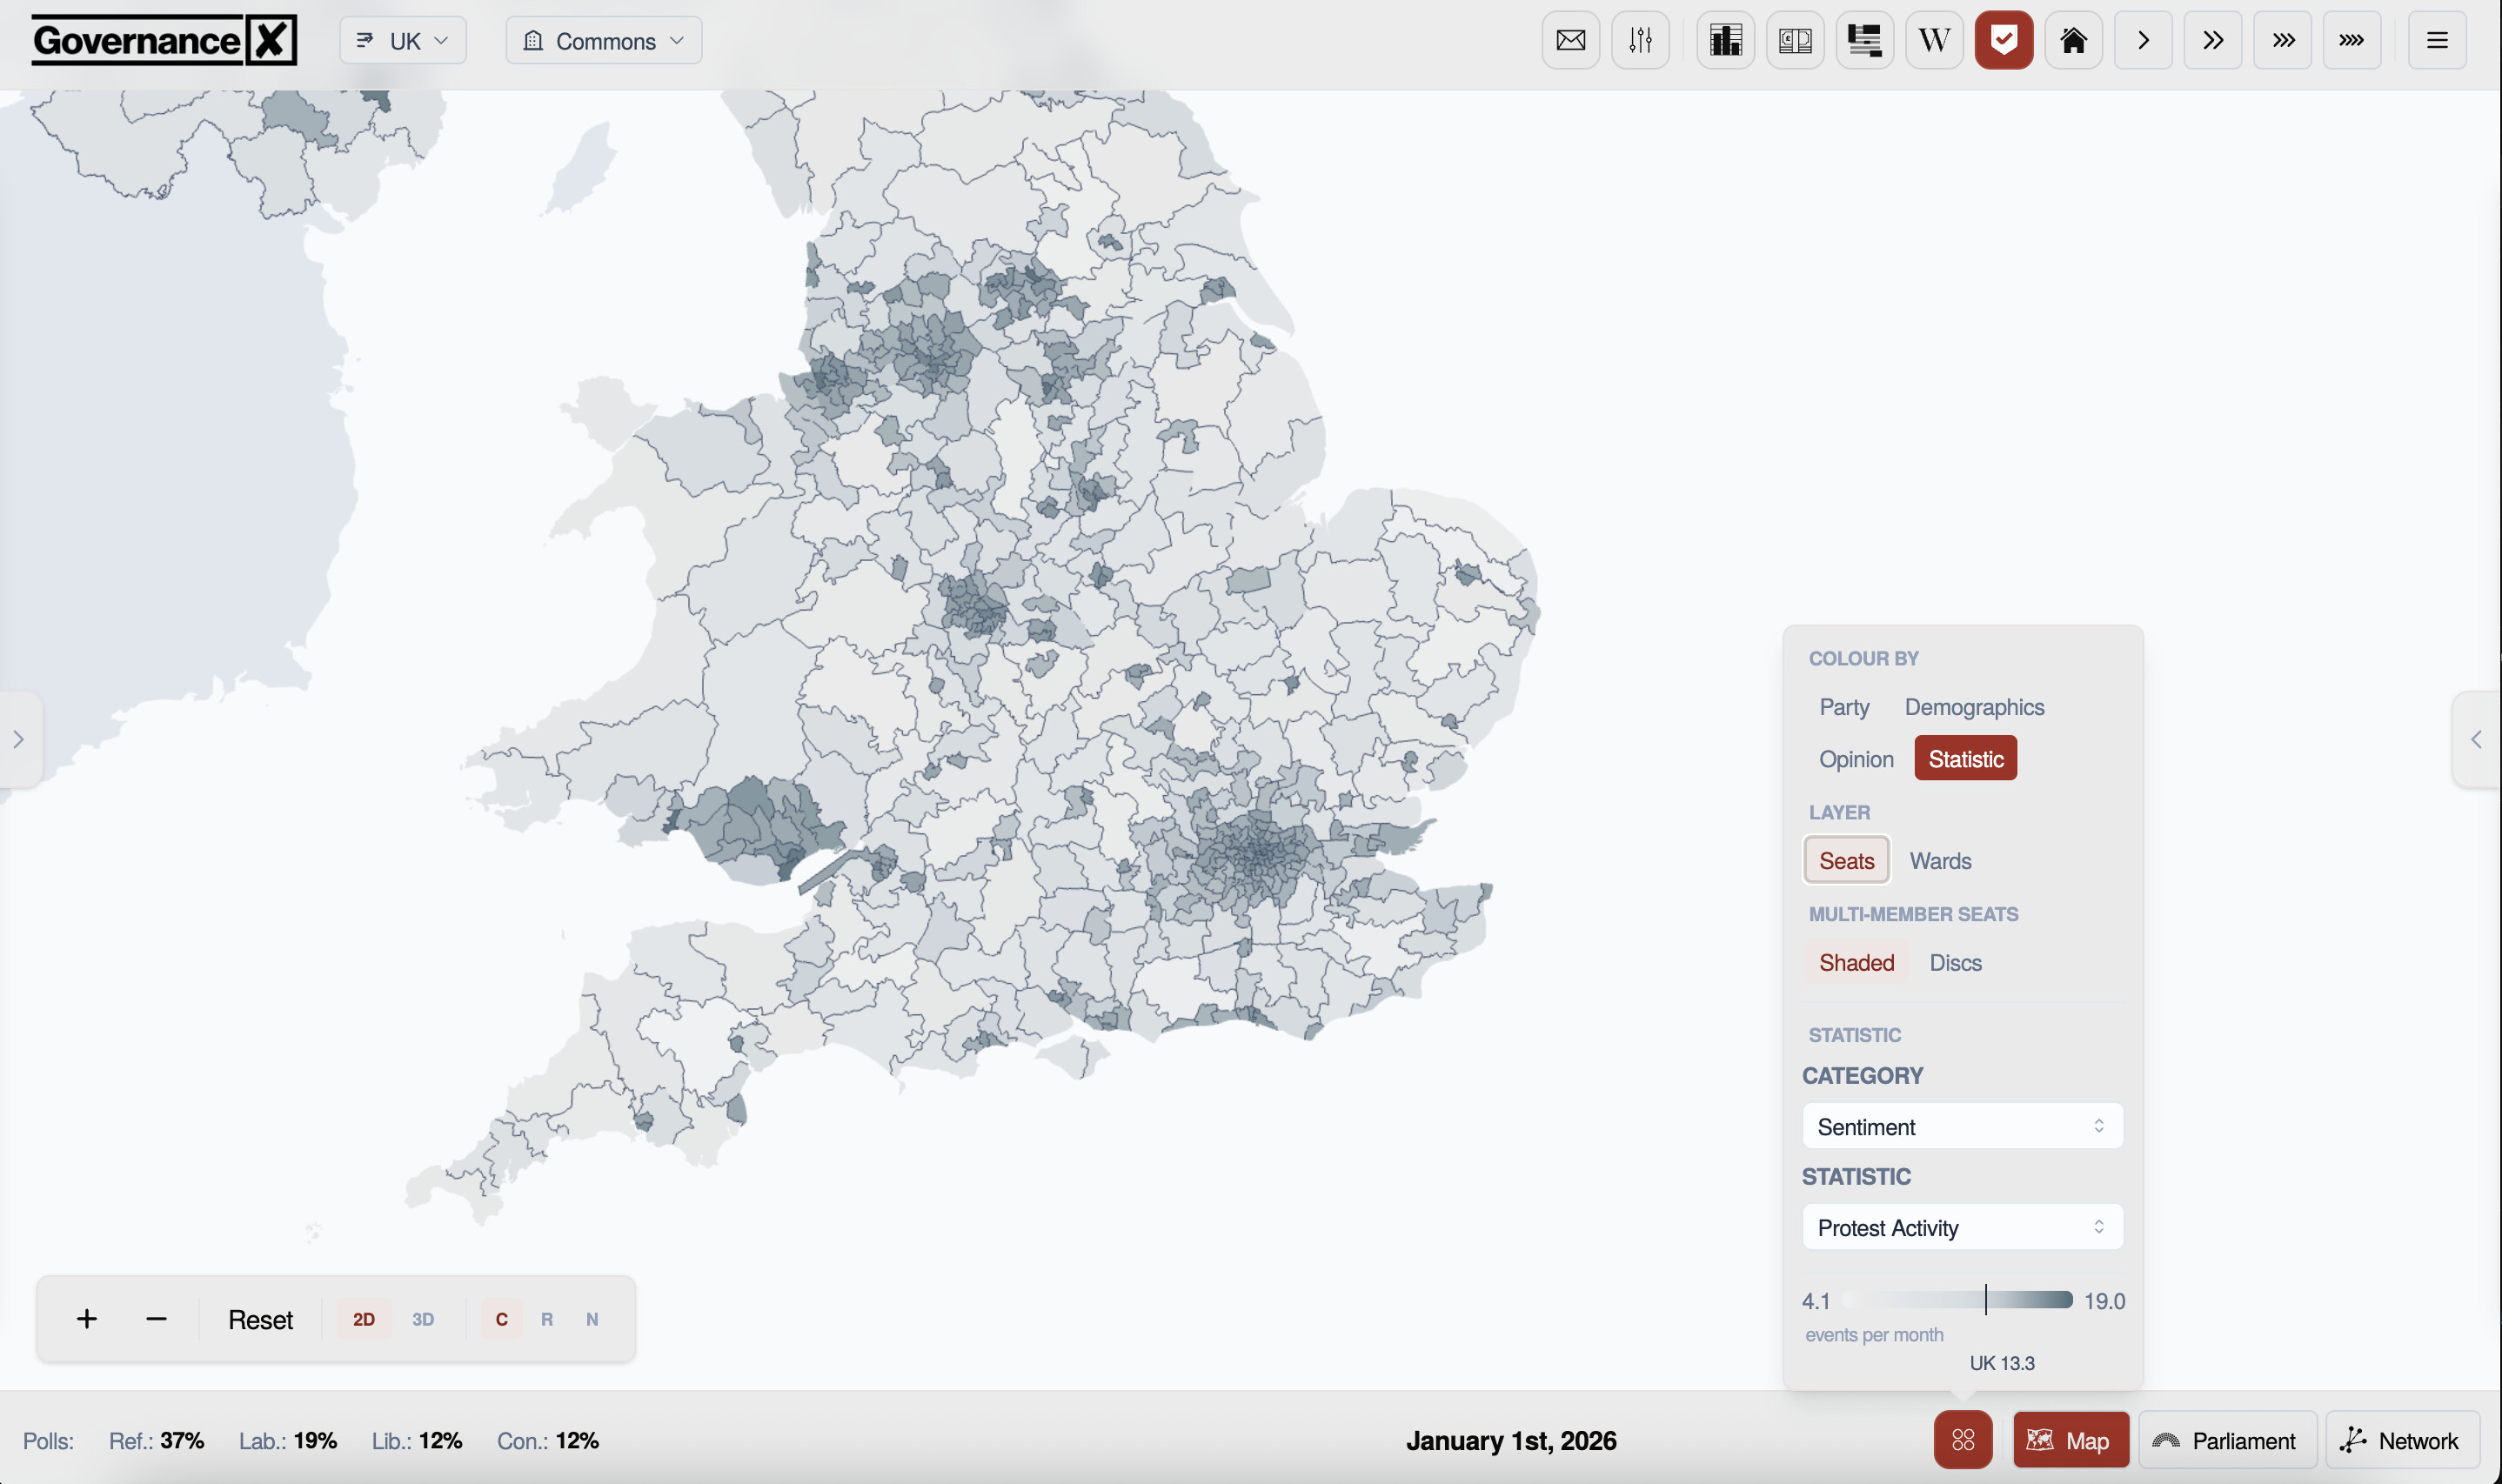2502x1484 pixels.
Task: Open the Protest Activity statistic dropdown
Action: pos(1962,1227)
